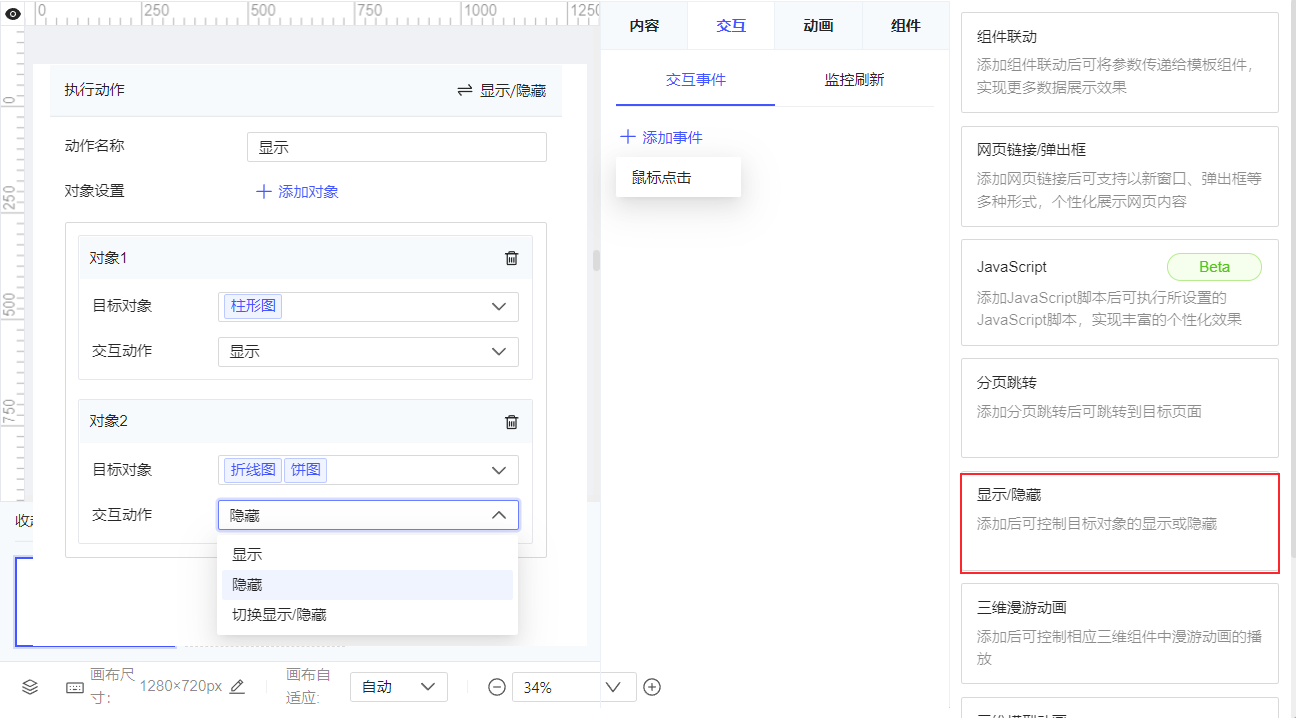
Task: Zoom in with the plus circle icon
Action: 652,687
